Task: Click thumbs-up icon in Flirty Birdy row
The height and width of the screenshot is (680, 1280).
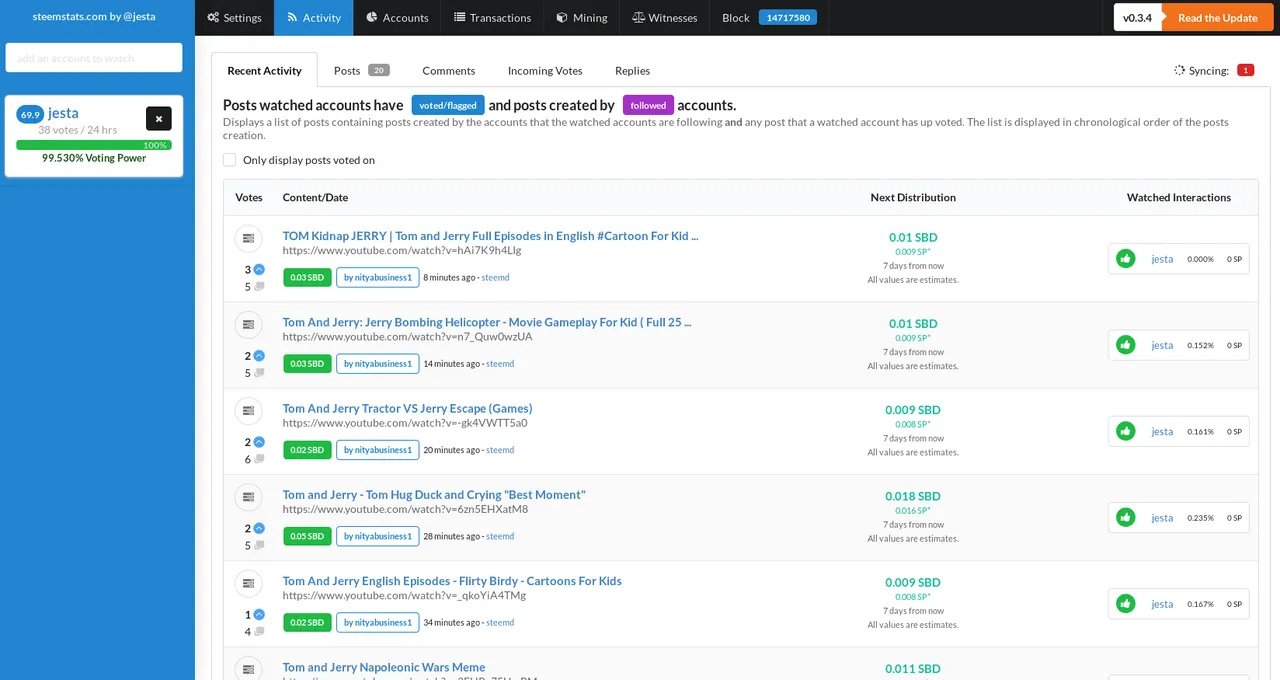Action: point(1126,603)
